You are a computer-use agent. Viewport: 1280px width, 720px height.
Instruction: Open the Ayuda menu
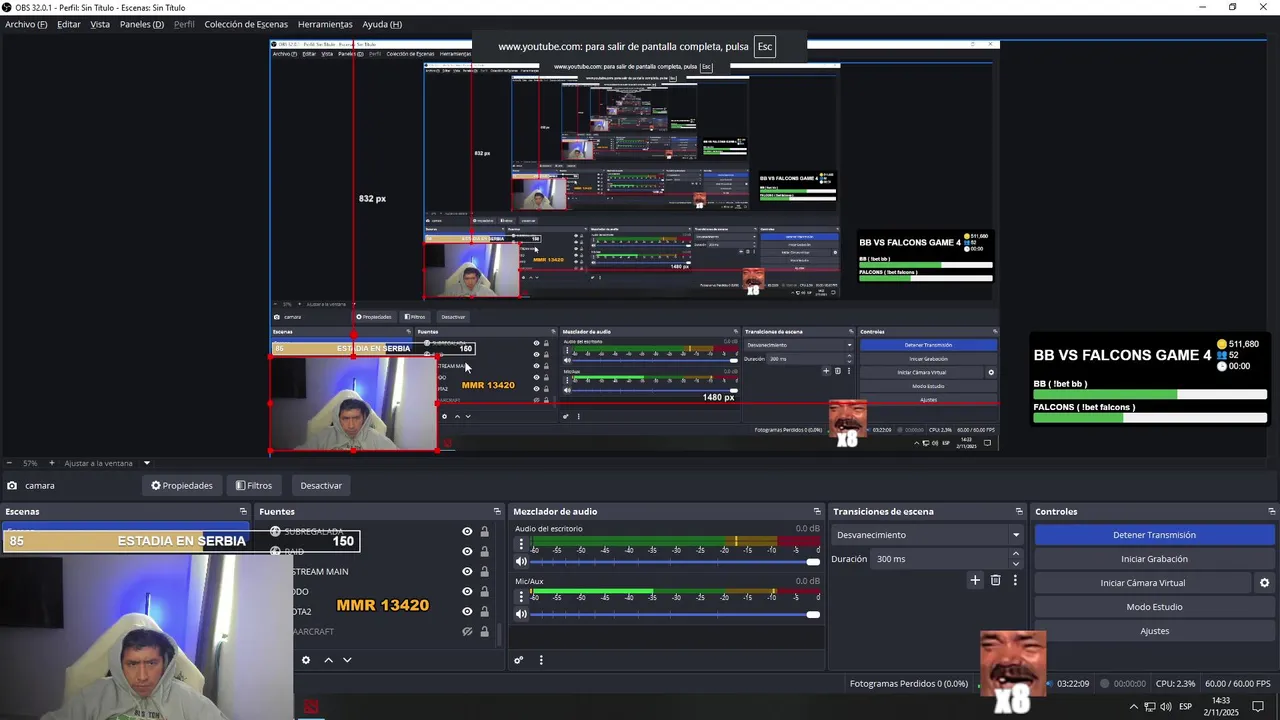(x=382, y=24)
